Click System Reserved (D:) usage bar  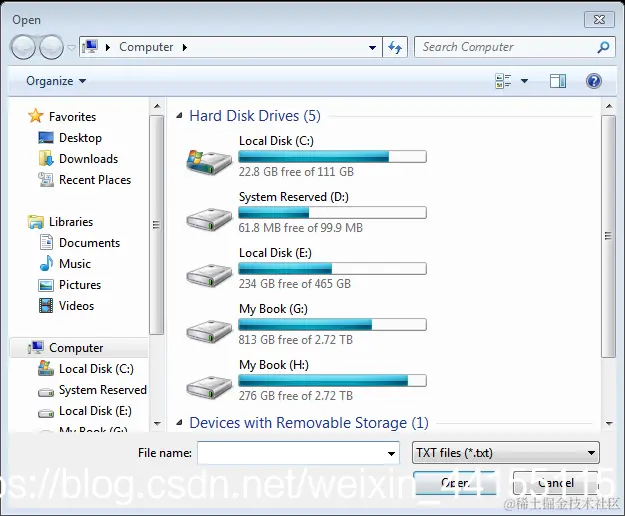332,213
